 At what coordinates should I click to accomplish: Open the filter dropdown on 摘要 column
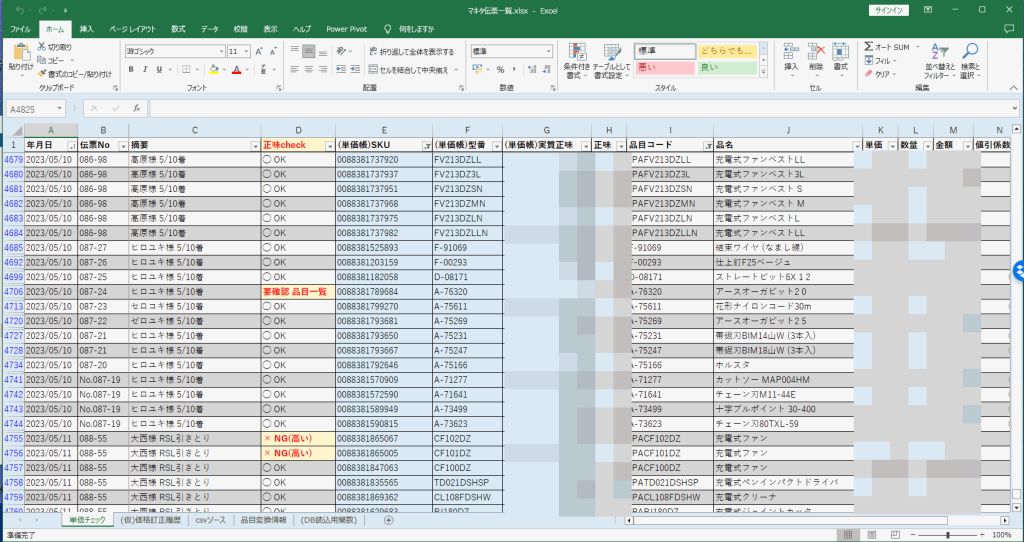253,146
